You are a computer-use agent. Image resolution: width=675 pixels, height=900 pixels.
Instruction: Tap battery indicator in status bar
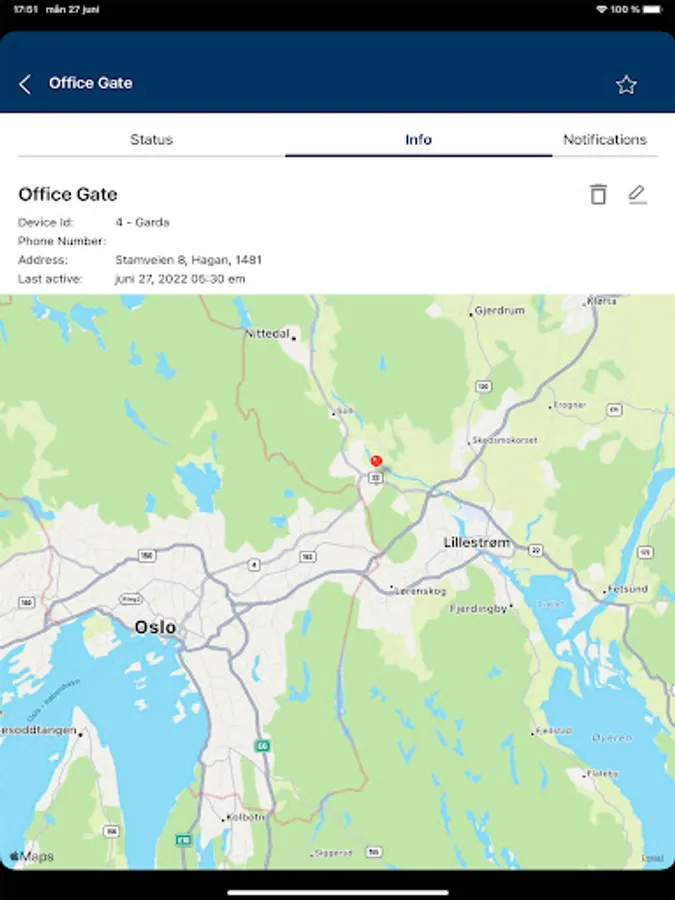(653, 10)
